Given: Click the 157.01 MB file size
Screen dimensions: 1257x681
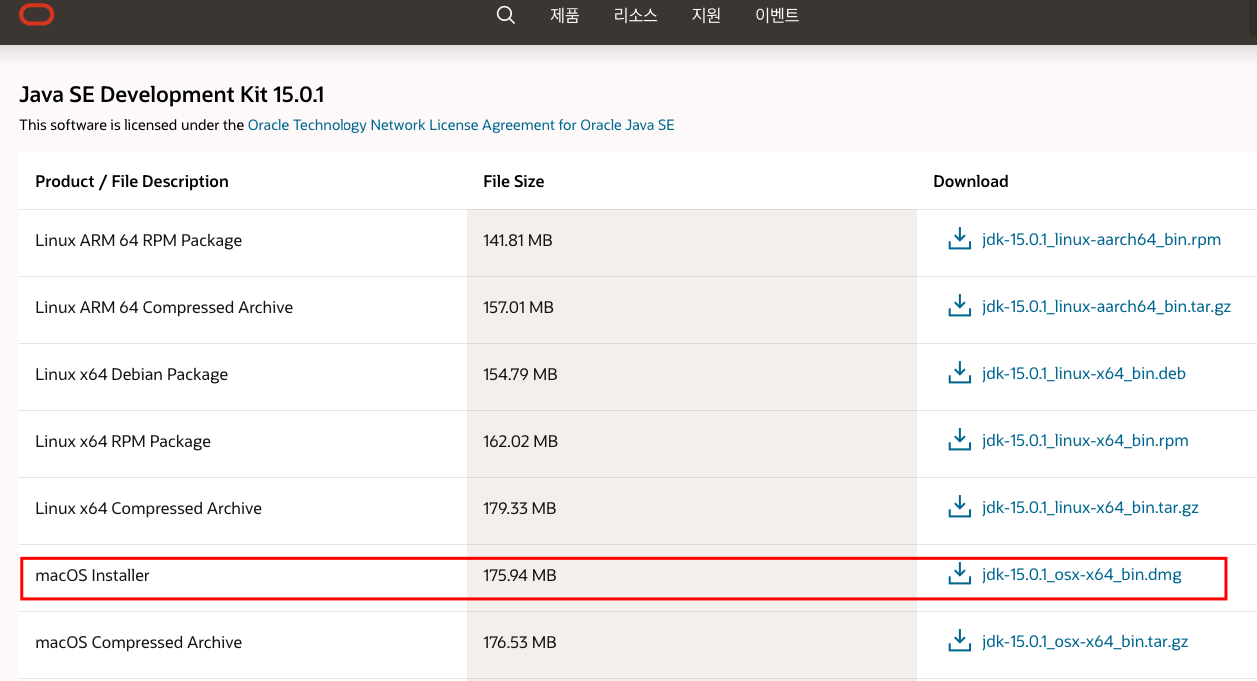Looking at the screenshot, I should tap(518, 307).
